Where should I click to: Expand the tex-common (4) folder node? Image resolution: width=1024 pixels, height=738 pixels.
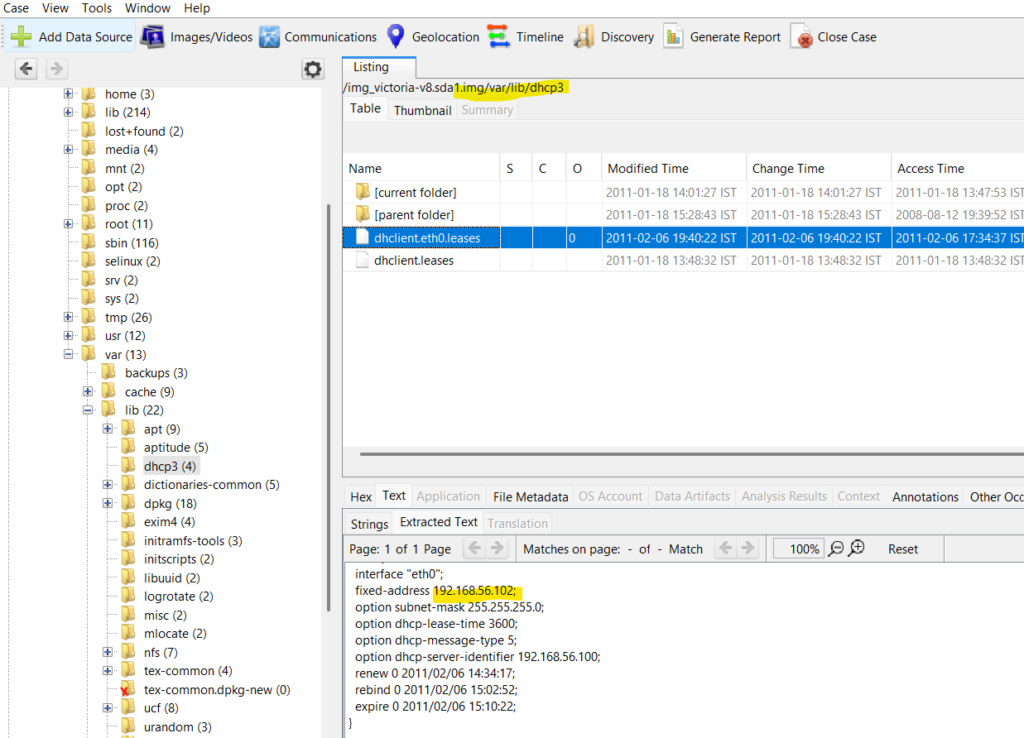[108, 671]
